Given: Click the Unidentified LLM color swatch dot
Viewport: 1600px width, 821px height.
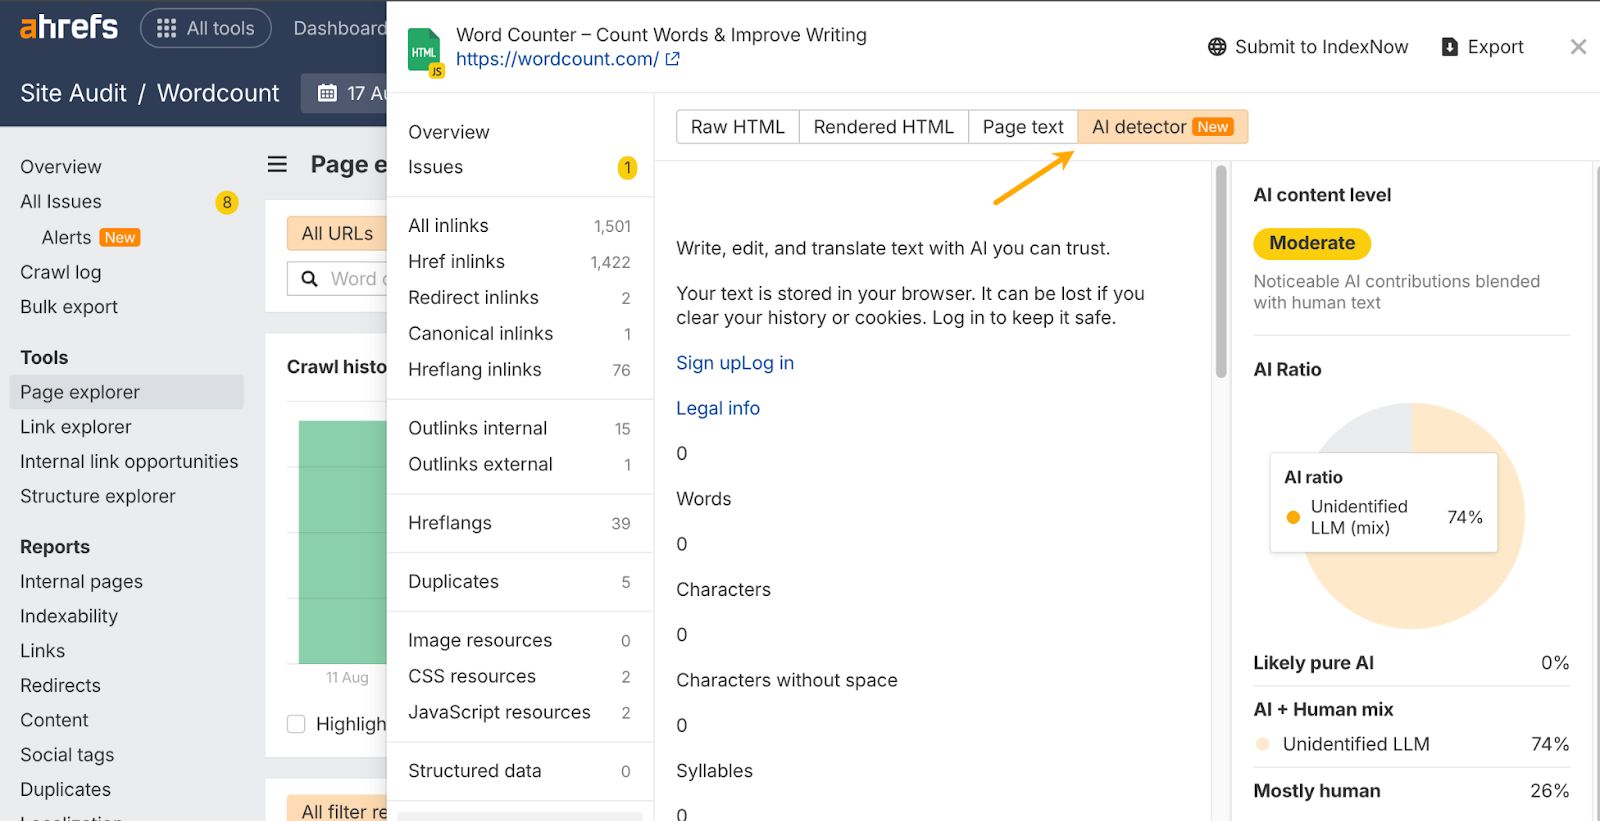Looking at the screenshot, I should click(x=1263, y=744).
